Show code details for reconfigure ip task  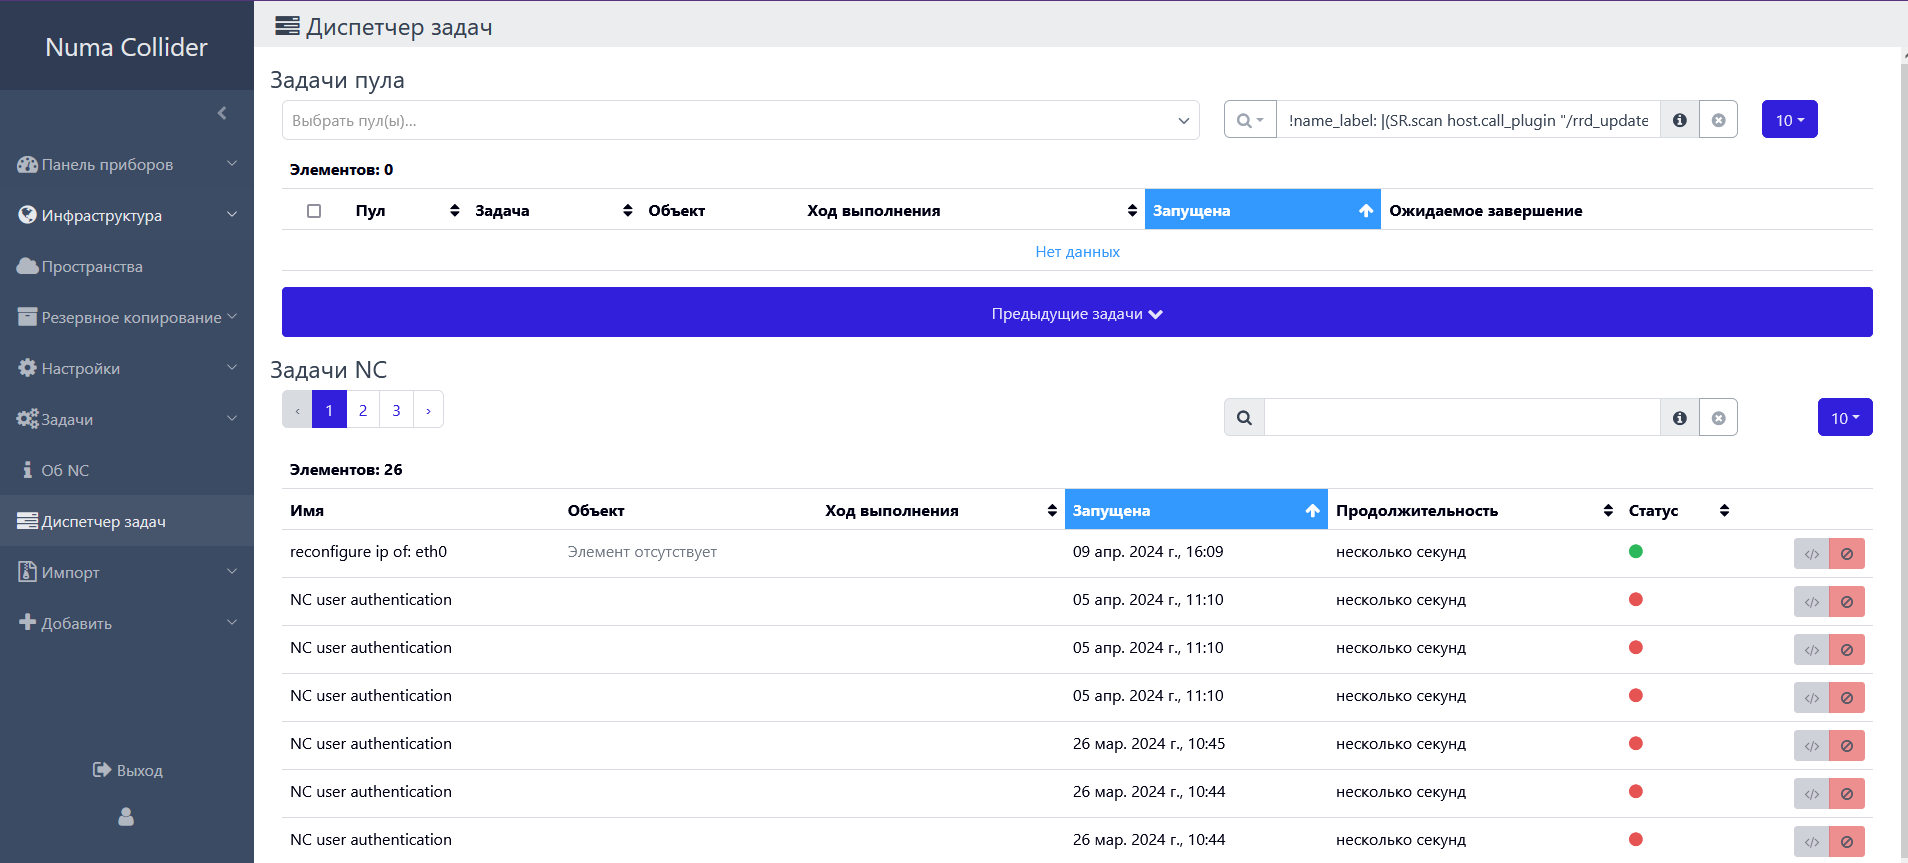1811,553
